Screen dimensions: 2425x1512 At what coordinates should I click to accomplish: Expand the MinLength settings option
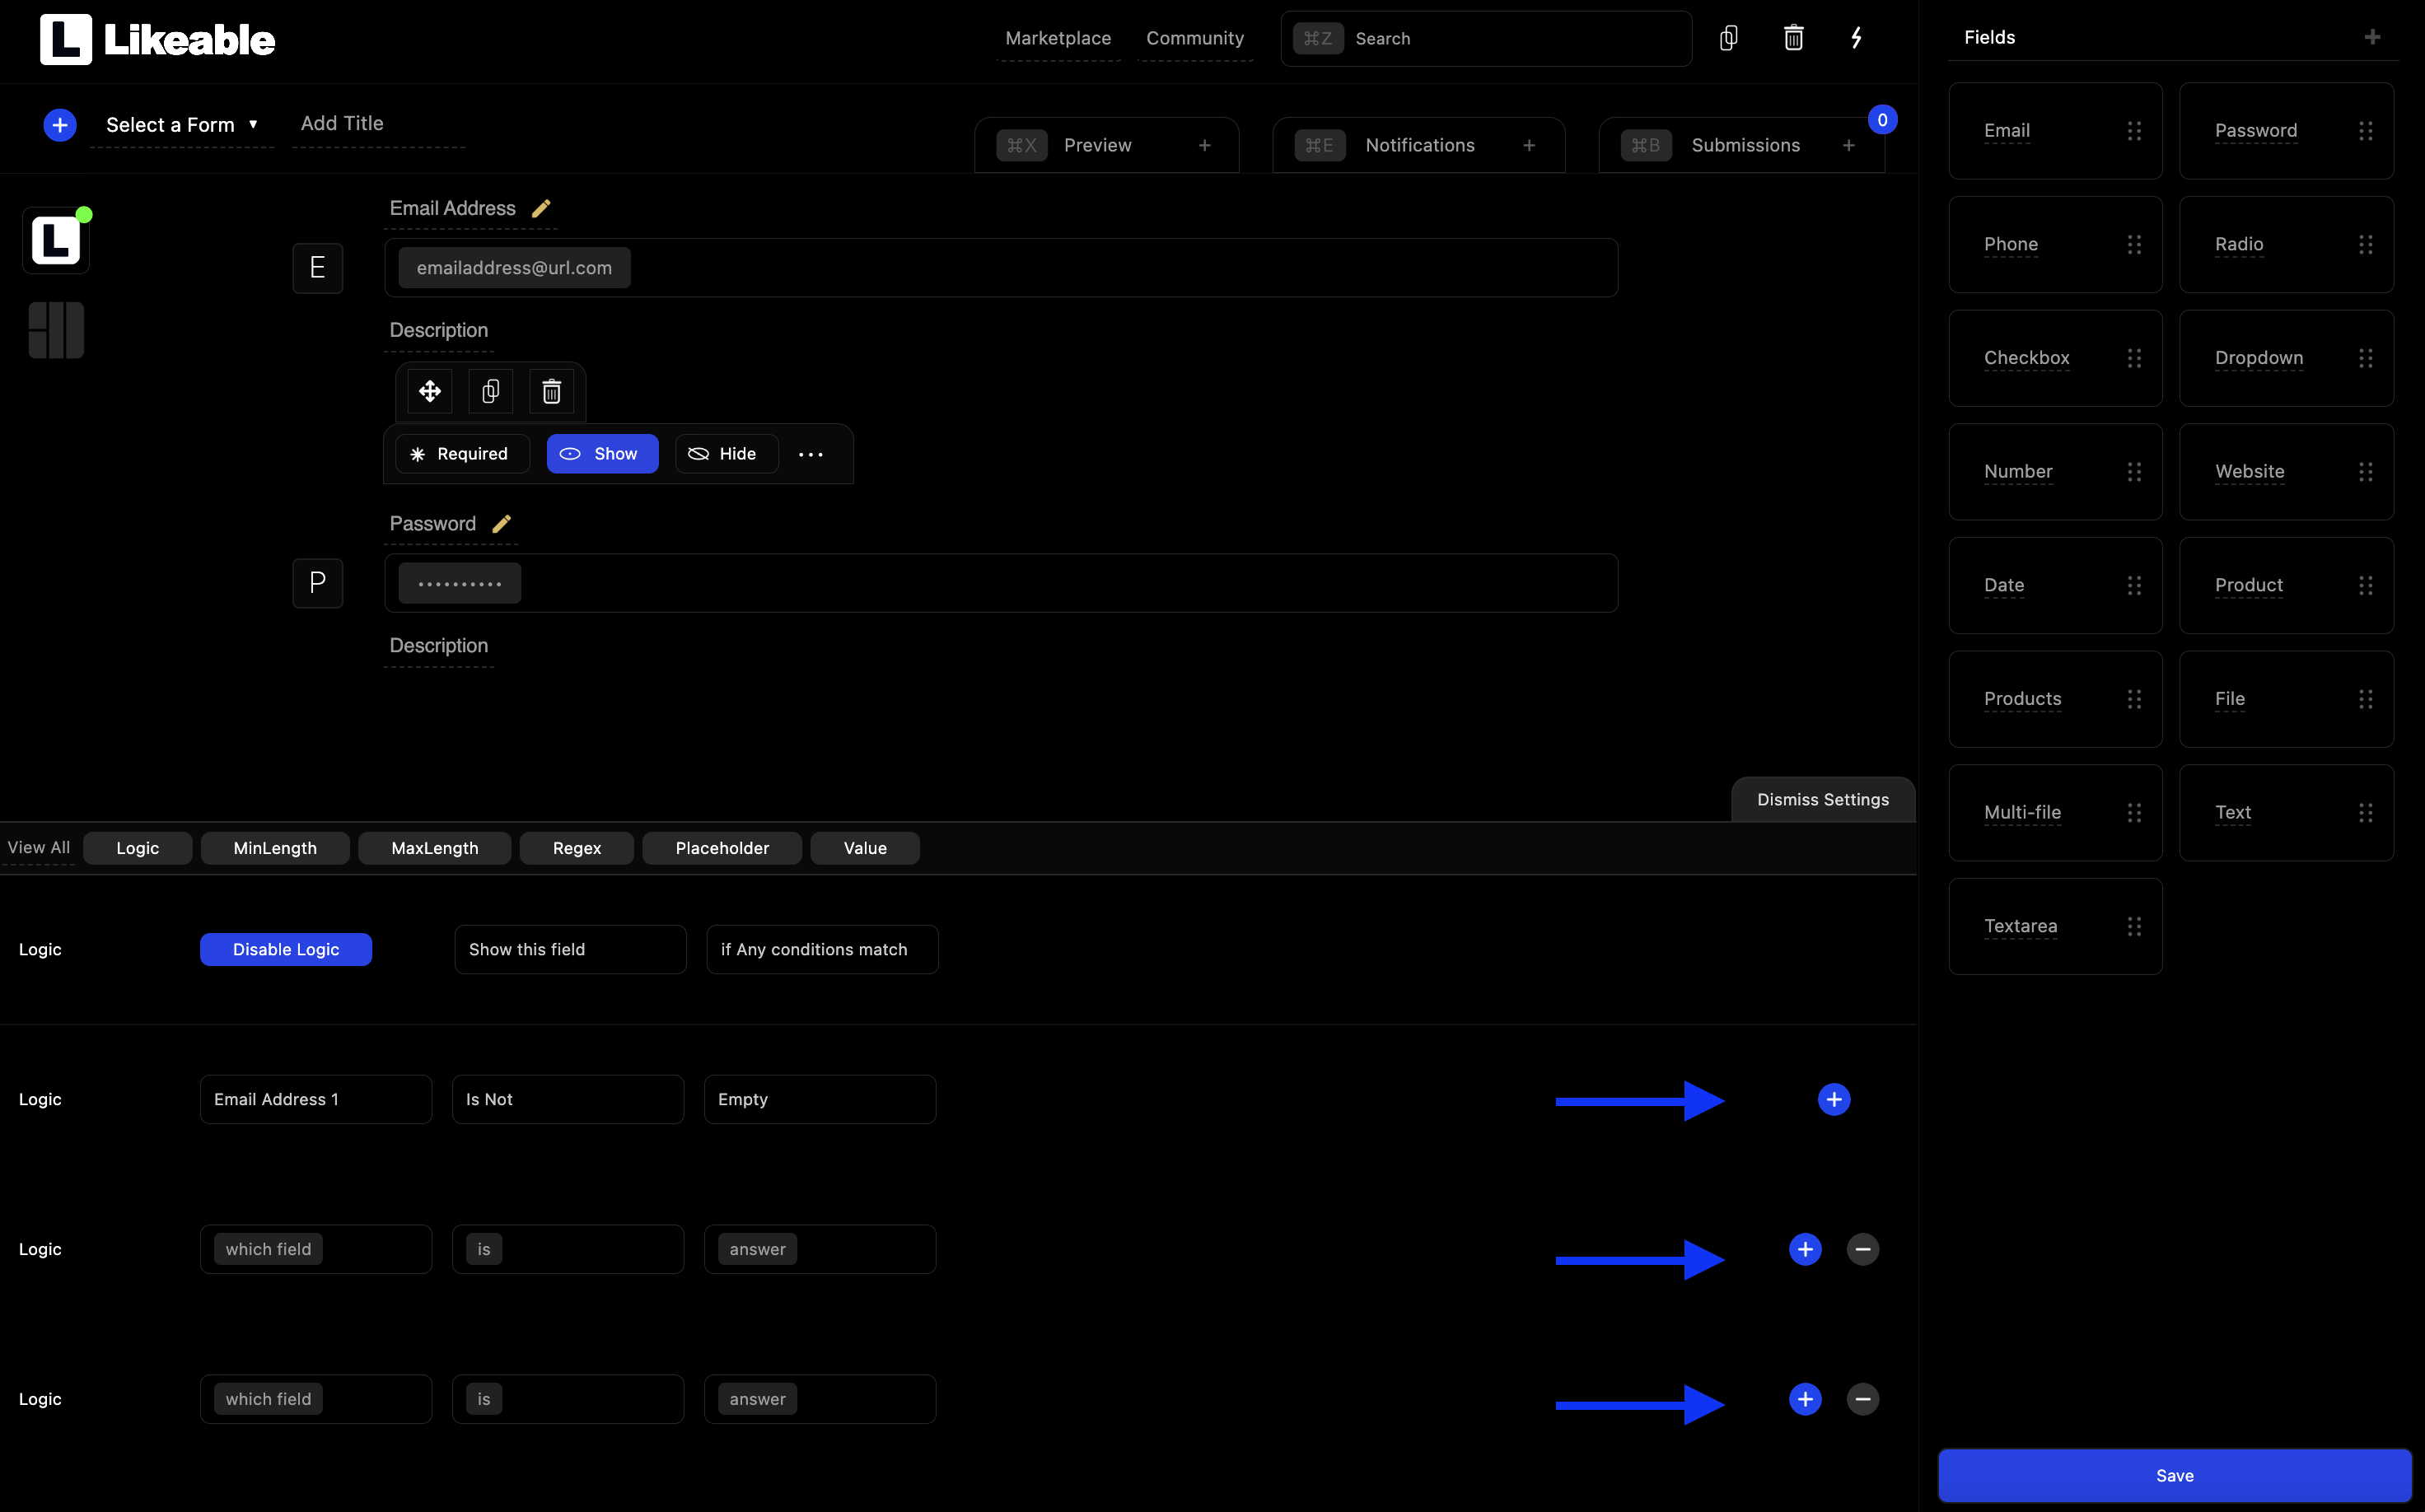tap(275, 848)
